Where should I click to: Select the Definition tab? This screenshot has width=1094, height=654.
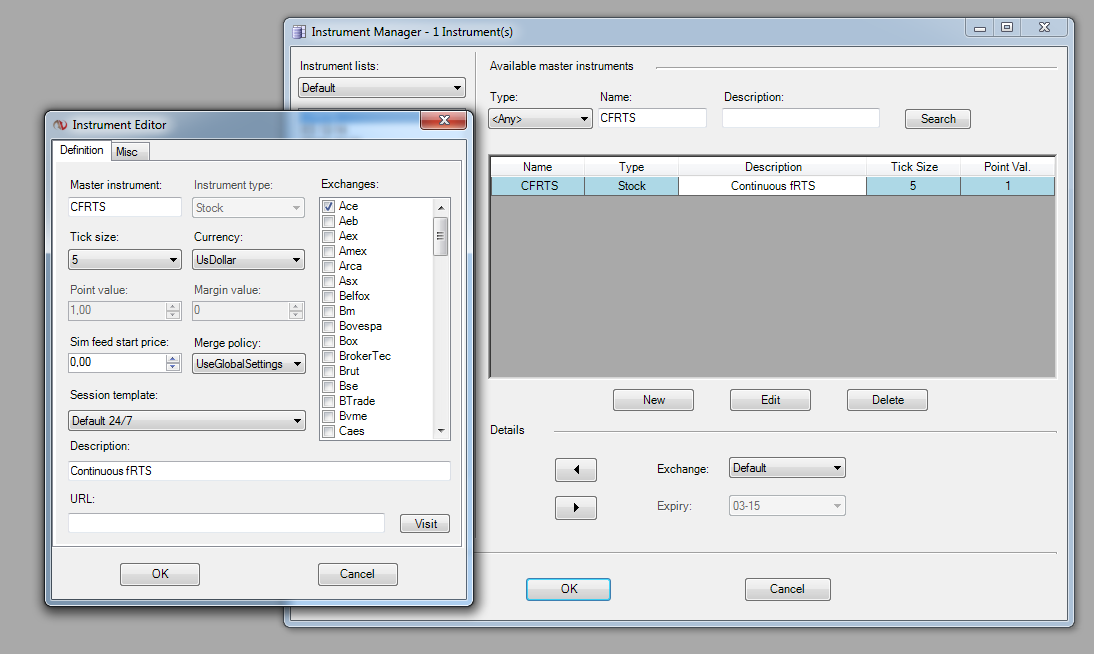82,150
